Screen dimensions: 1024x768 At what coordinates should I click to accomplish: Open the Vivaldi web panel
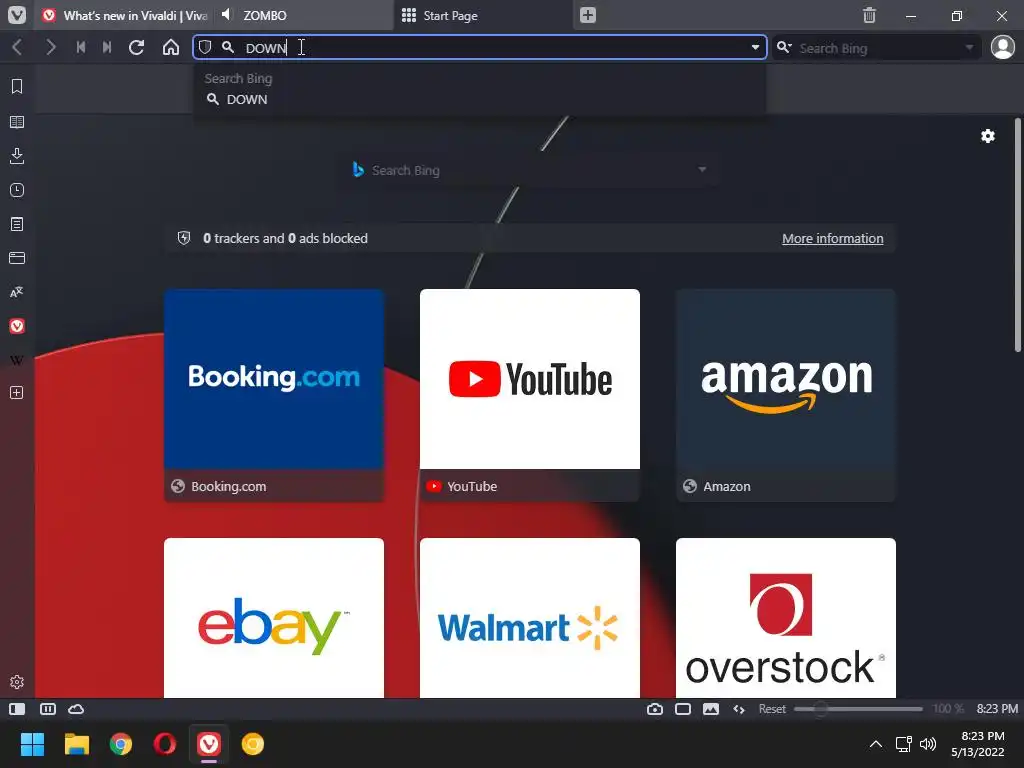click(17, 326)
